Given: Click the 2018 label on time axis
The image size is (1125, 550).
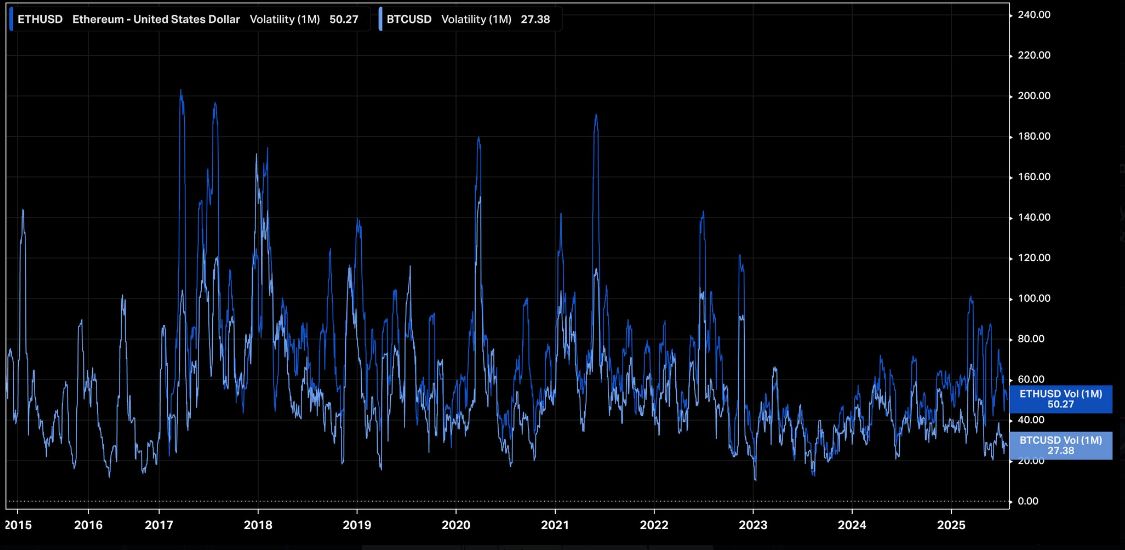Looking at the screenshot, I should pyautogui.click(x=257, y=525).
